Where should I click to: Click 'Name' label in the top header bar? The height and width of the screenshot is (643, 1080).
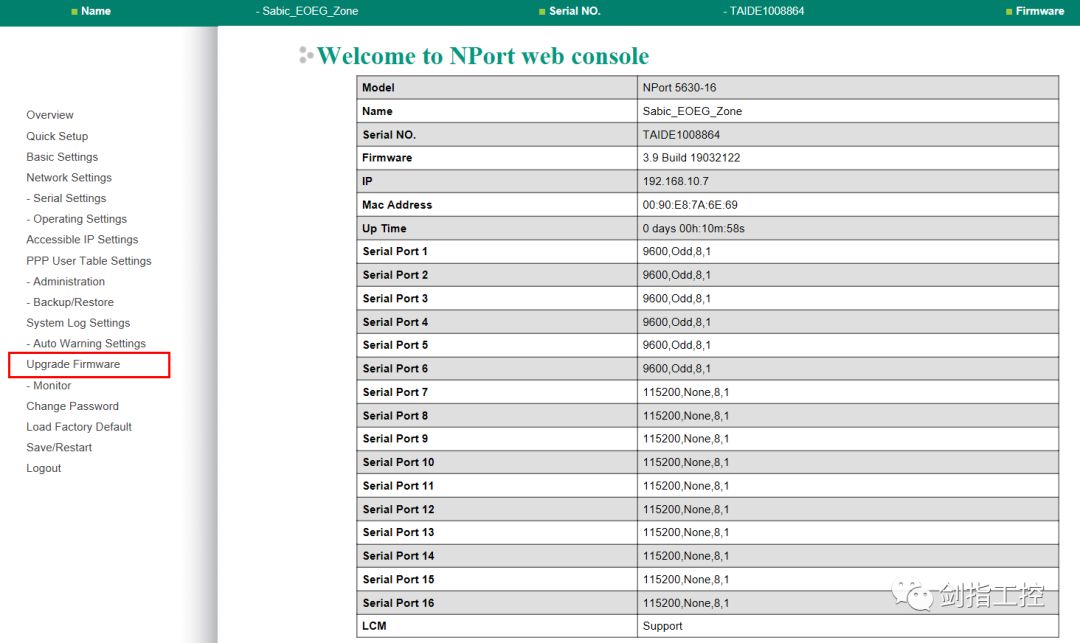click(x=96, y=11)
